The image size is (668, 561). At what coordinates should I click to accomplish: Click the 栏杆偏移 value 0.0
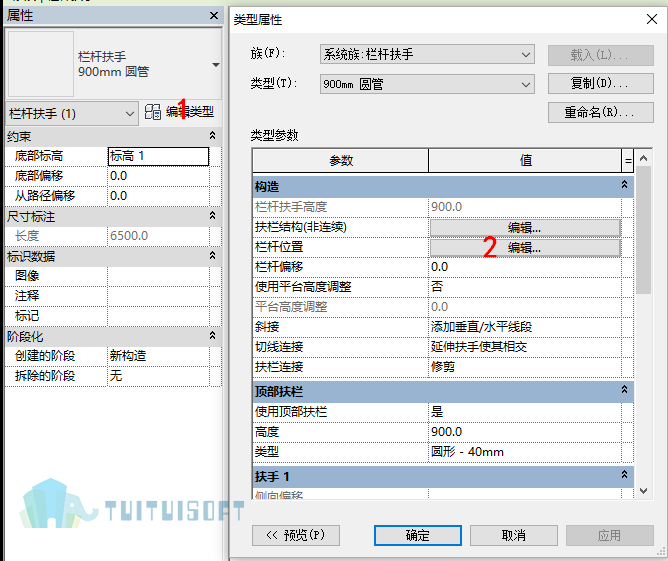pyautogui.click(x=525, y=267)
